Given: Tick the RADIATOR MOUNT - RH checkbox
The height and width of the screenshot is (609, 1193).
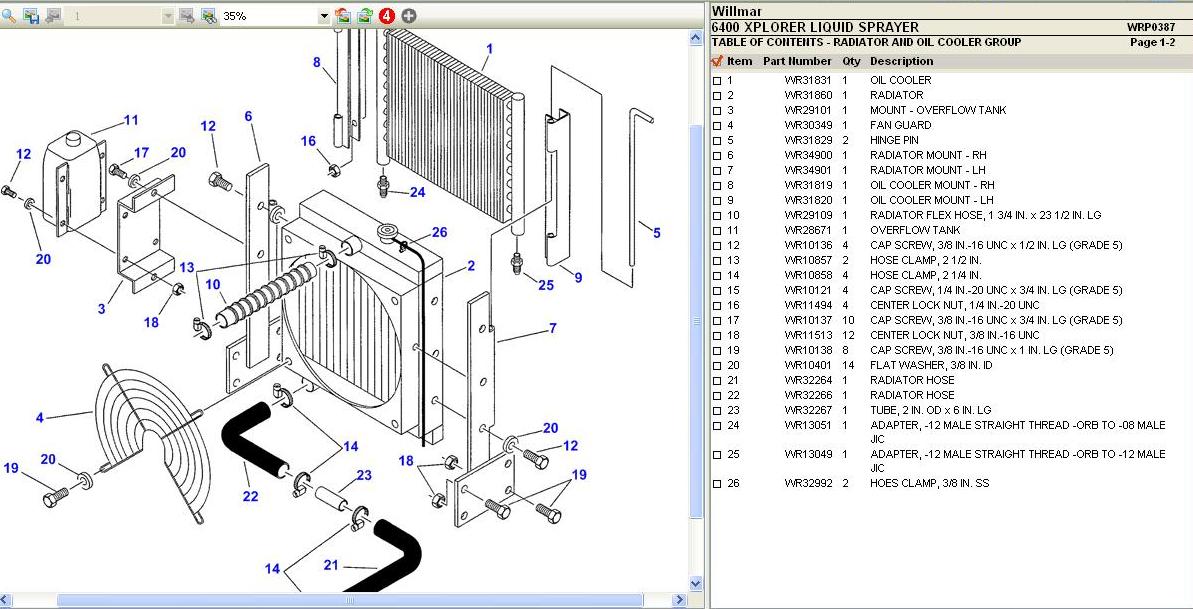Looking at the screenshot, I should pos(717,156).
